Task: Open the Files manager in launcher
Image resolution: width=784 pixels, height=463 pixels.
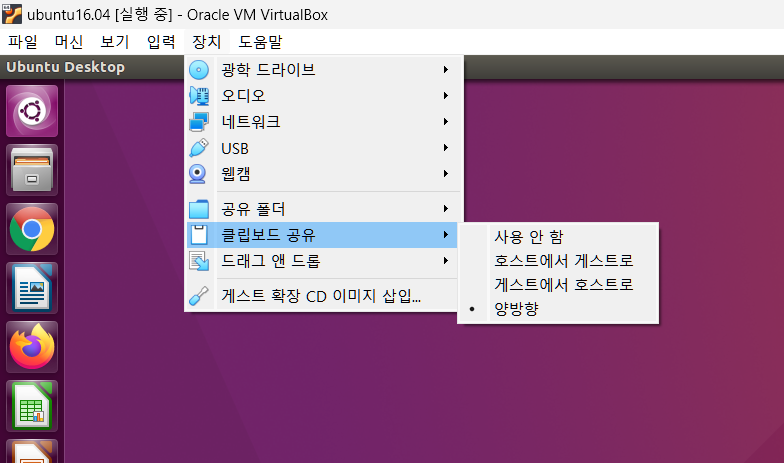Action: coord(32,170)
